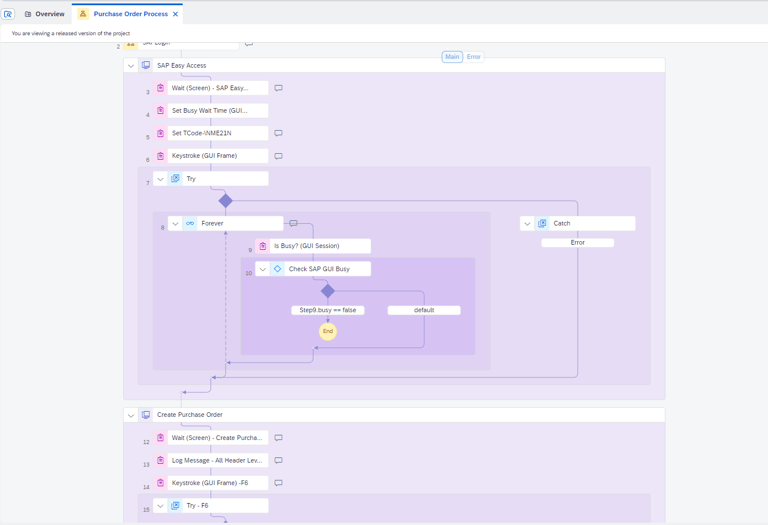This screenshot has height=525, width=768.
Task: Collapse the Try block at step 7
Action: (160, 179)
